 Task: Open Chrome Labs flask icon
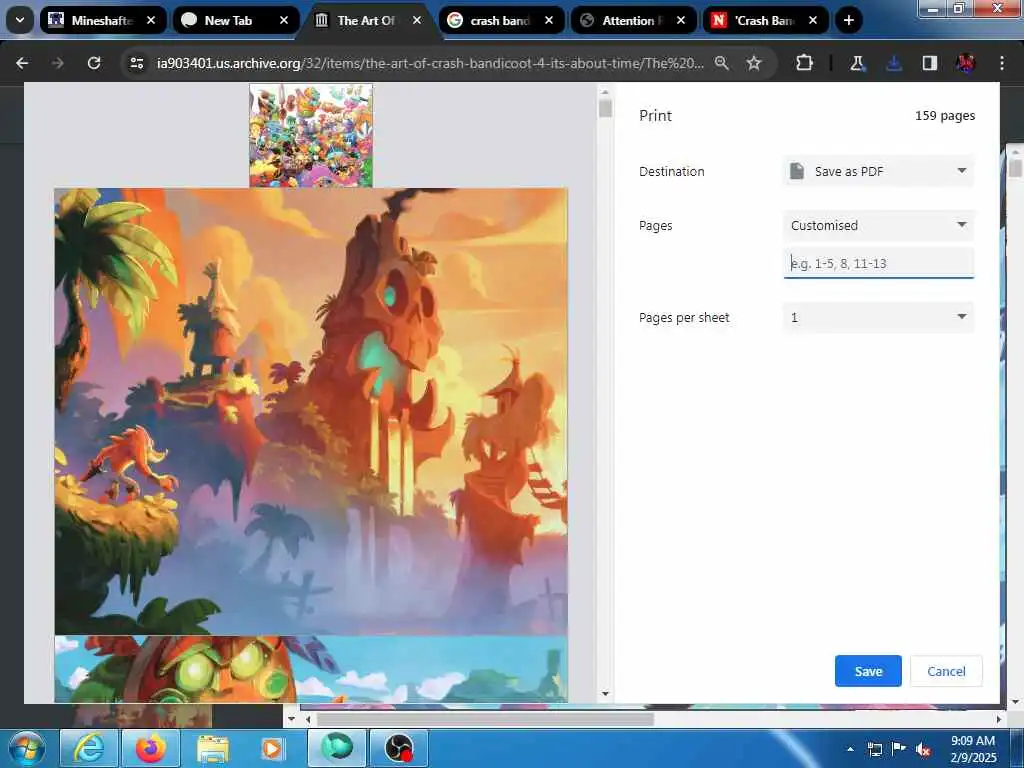[857, 63]
